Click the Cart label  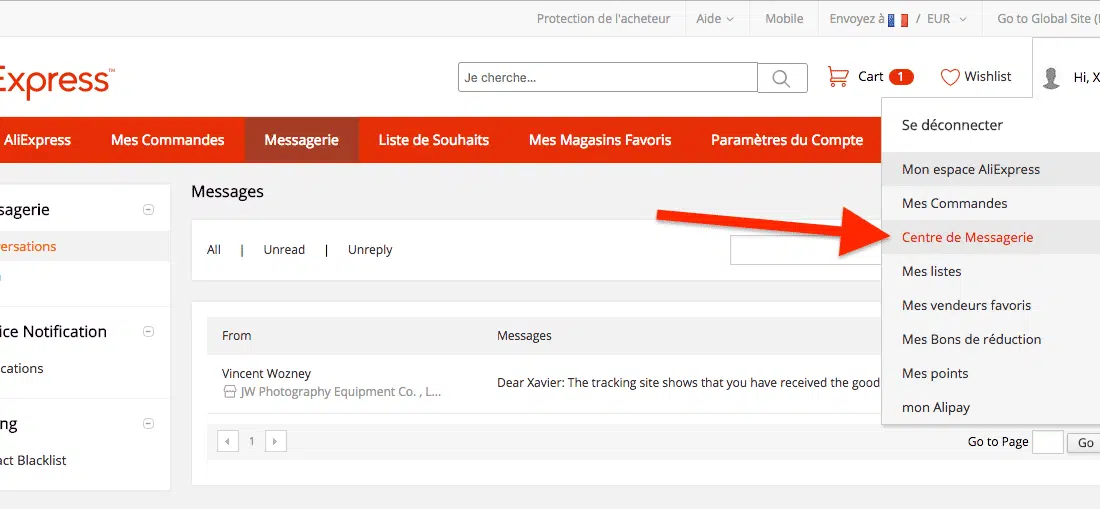(871, 76)
